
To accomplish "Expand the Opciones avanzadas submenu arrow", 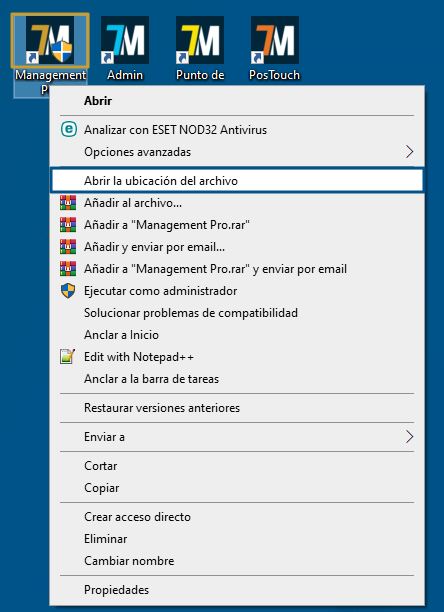I will (x=409, y=151).
